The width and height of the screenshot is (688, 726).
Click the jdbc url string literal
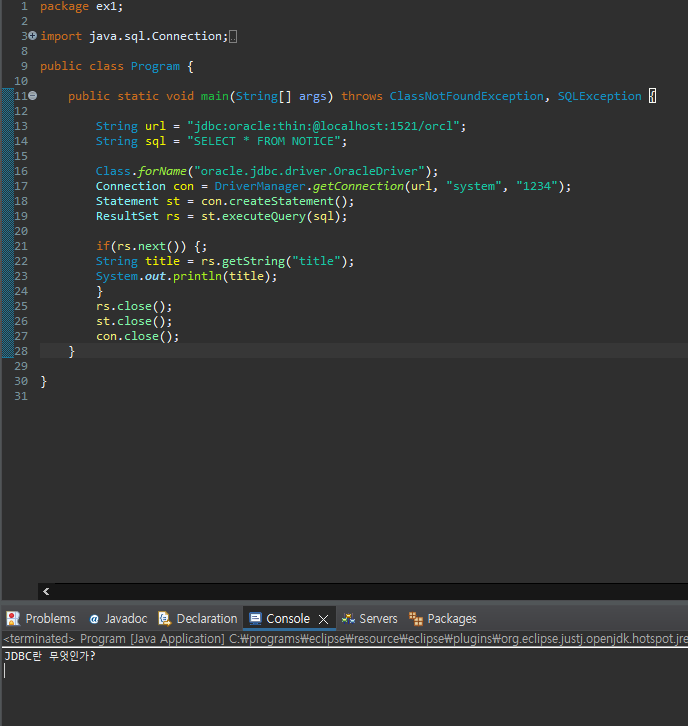tap(323, 126)
